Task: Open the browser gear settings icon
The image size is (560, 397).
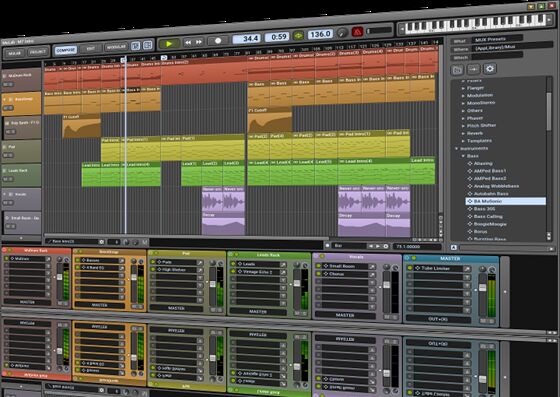Action: click(x=490, y=69)
